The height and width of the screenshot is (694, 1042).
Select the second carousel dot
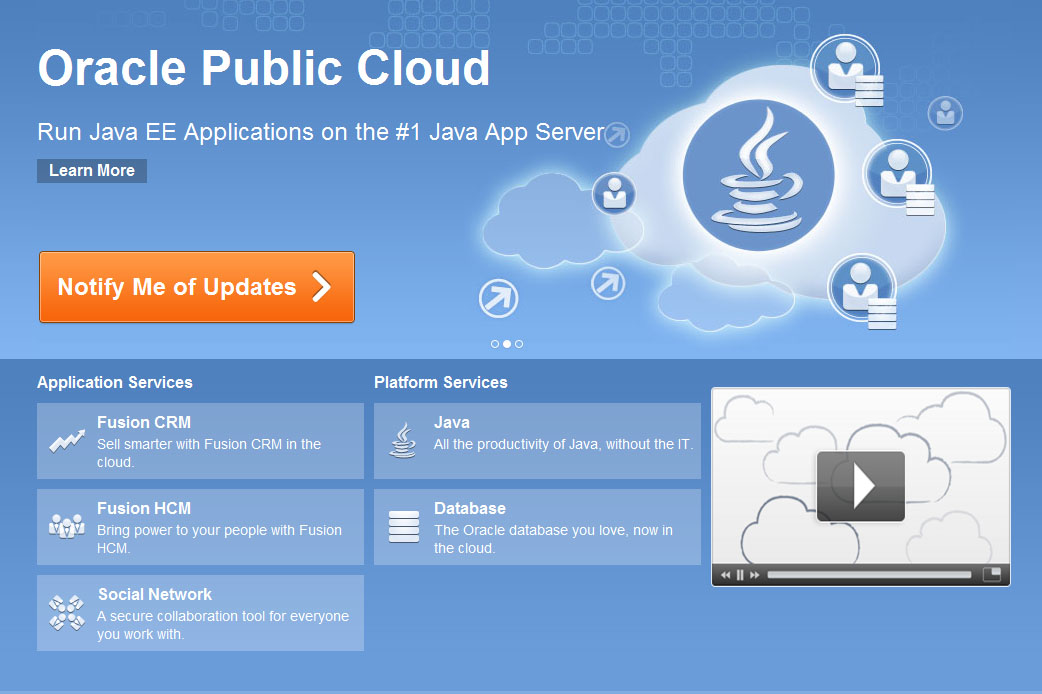tap(507, 344)
